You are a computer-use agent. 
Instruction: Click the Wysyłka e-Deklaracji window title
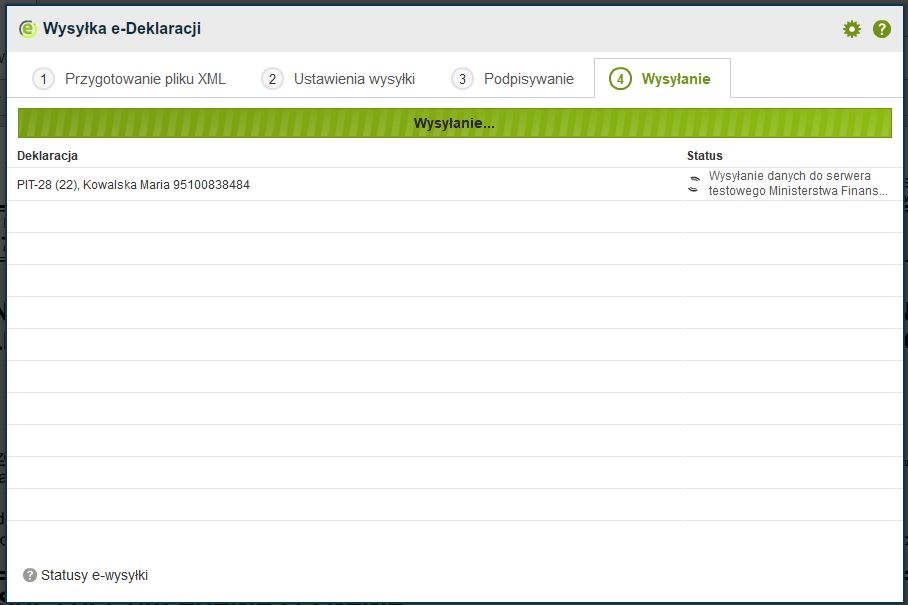pos(122,29)
